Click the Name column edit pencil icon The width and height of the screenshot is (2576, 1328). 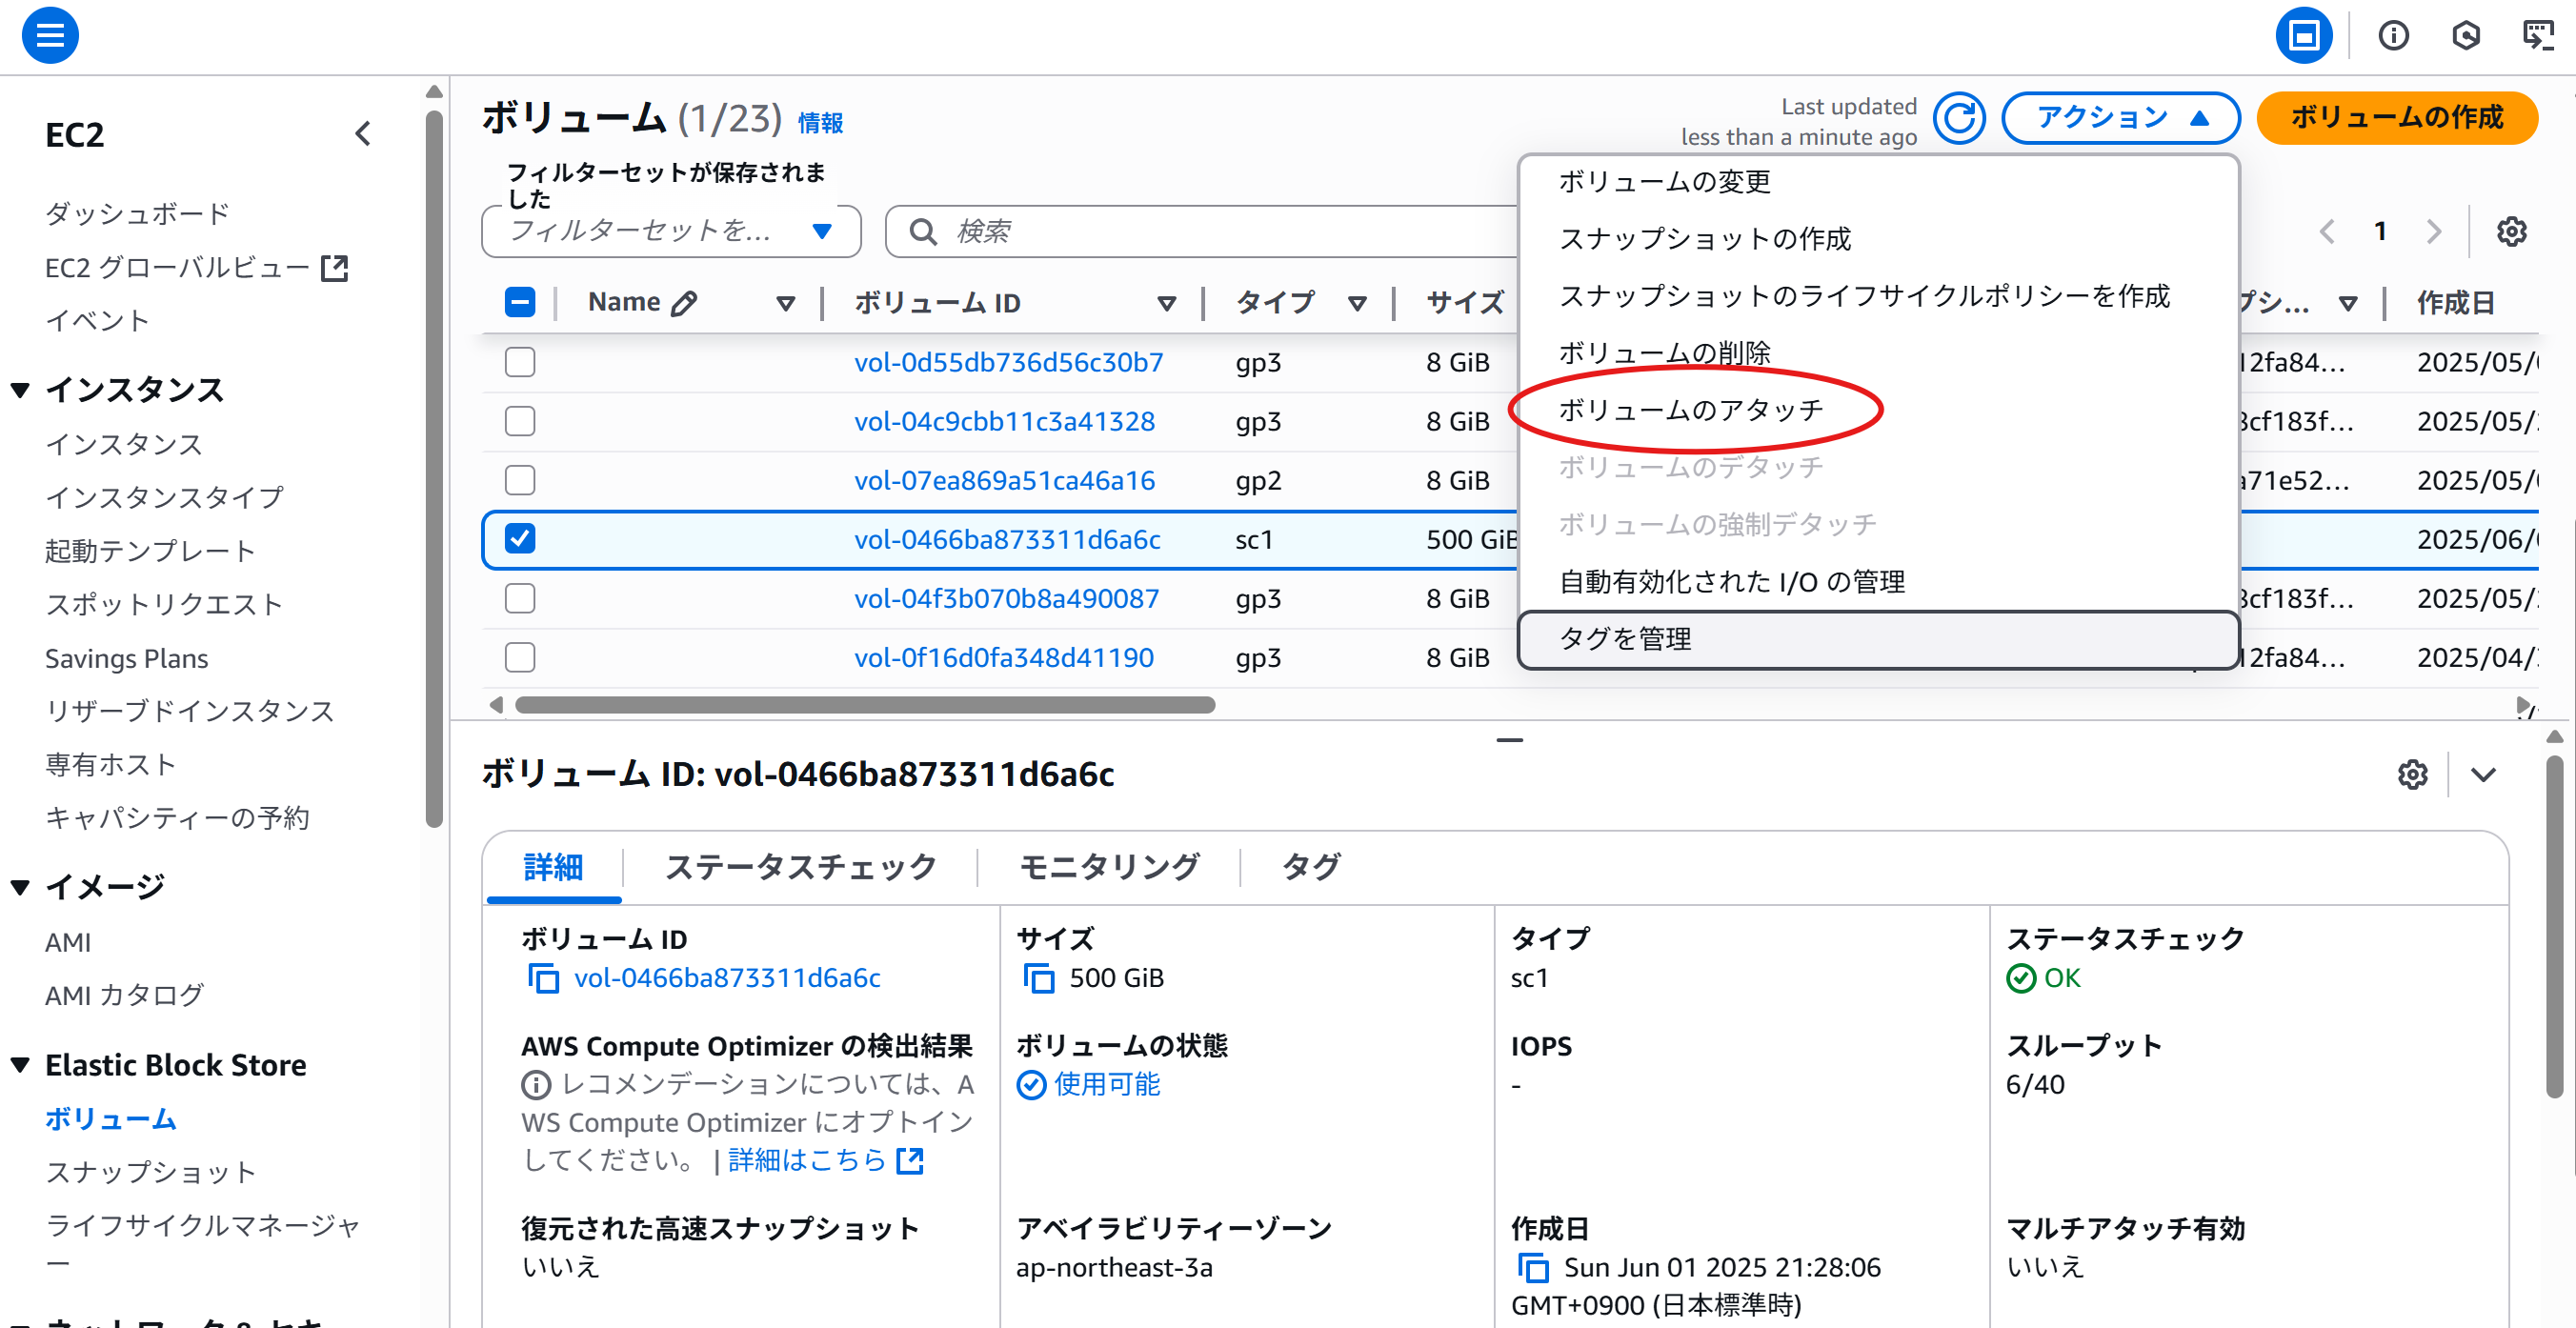point(684,303)
